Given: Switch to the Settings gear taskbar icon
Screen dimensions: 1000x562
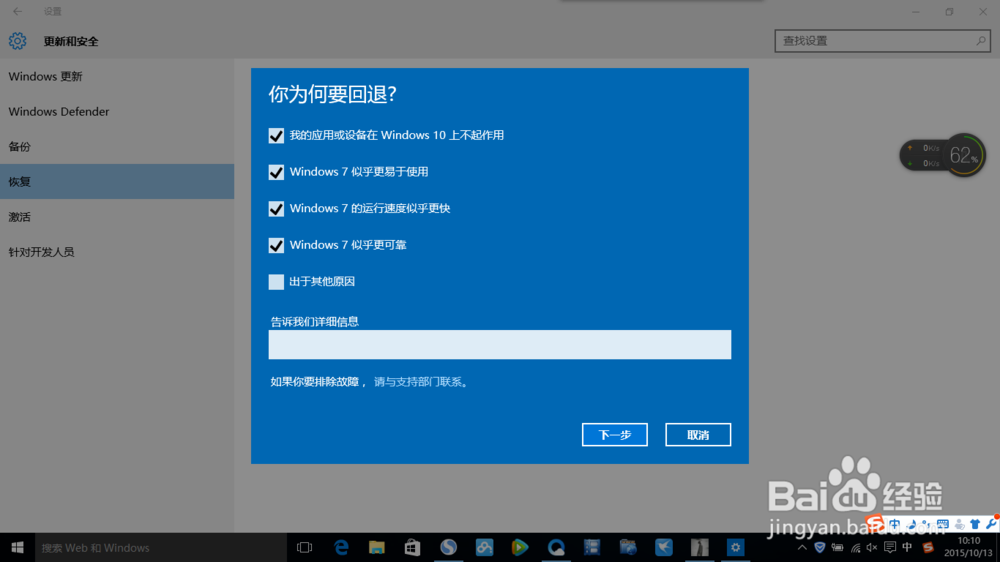Looking at the screenshot, I should click(735, 548).
